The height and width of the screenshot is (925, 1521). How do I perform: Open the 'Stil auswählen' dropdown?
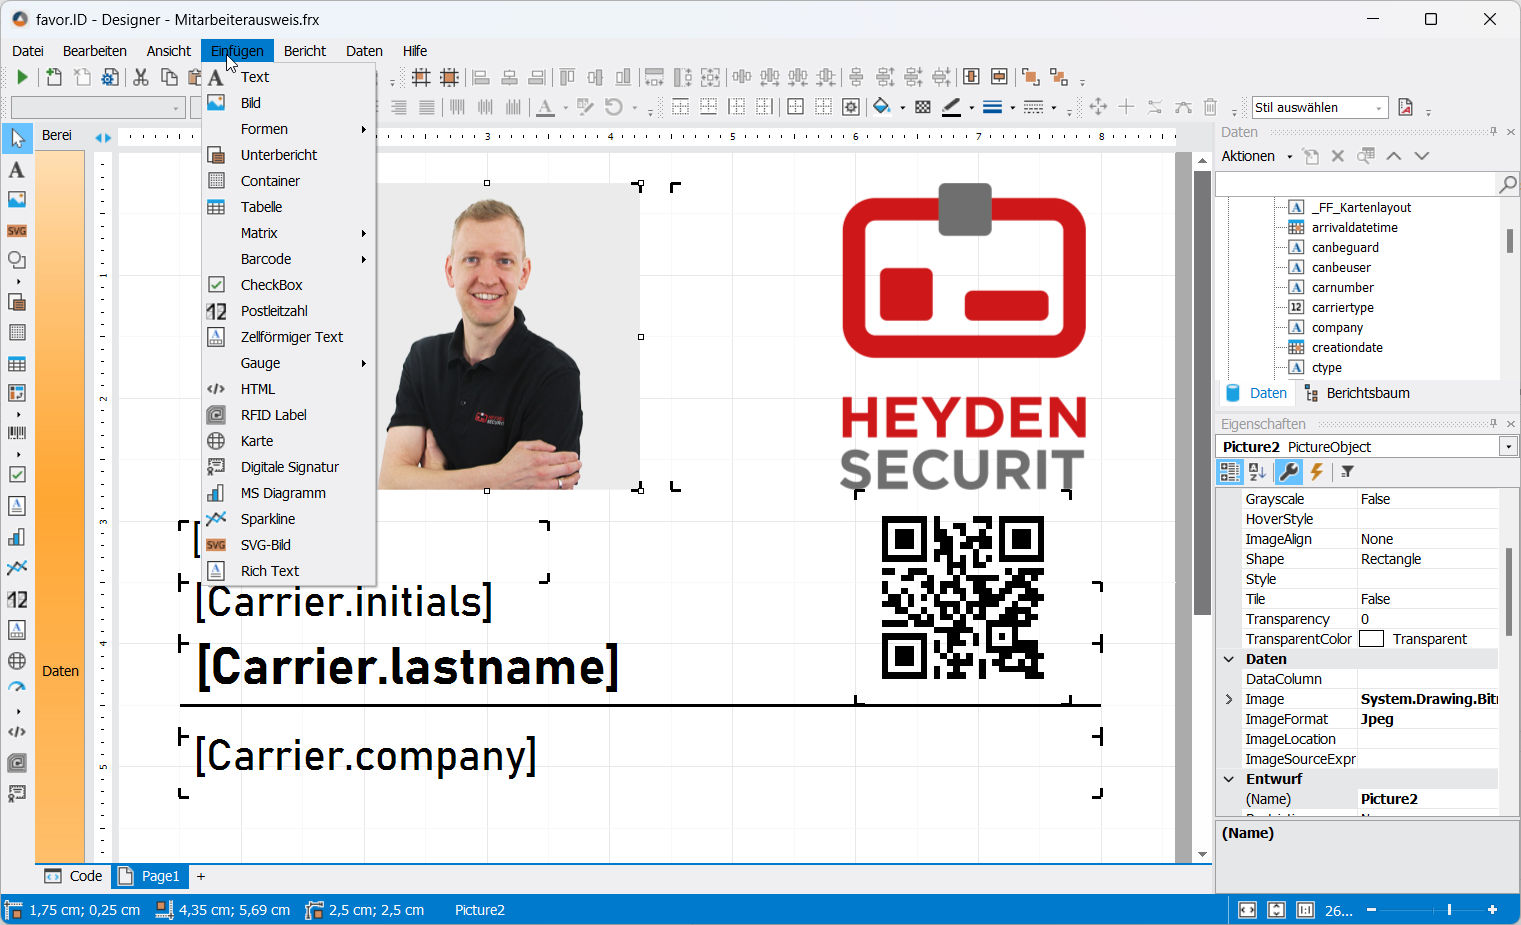[1318, 107]
